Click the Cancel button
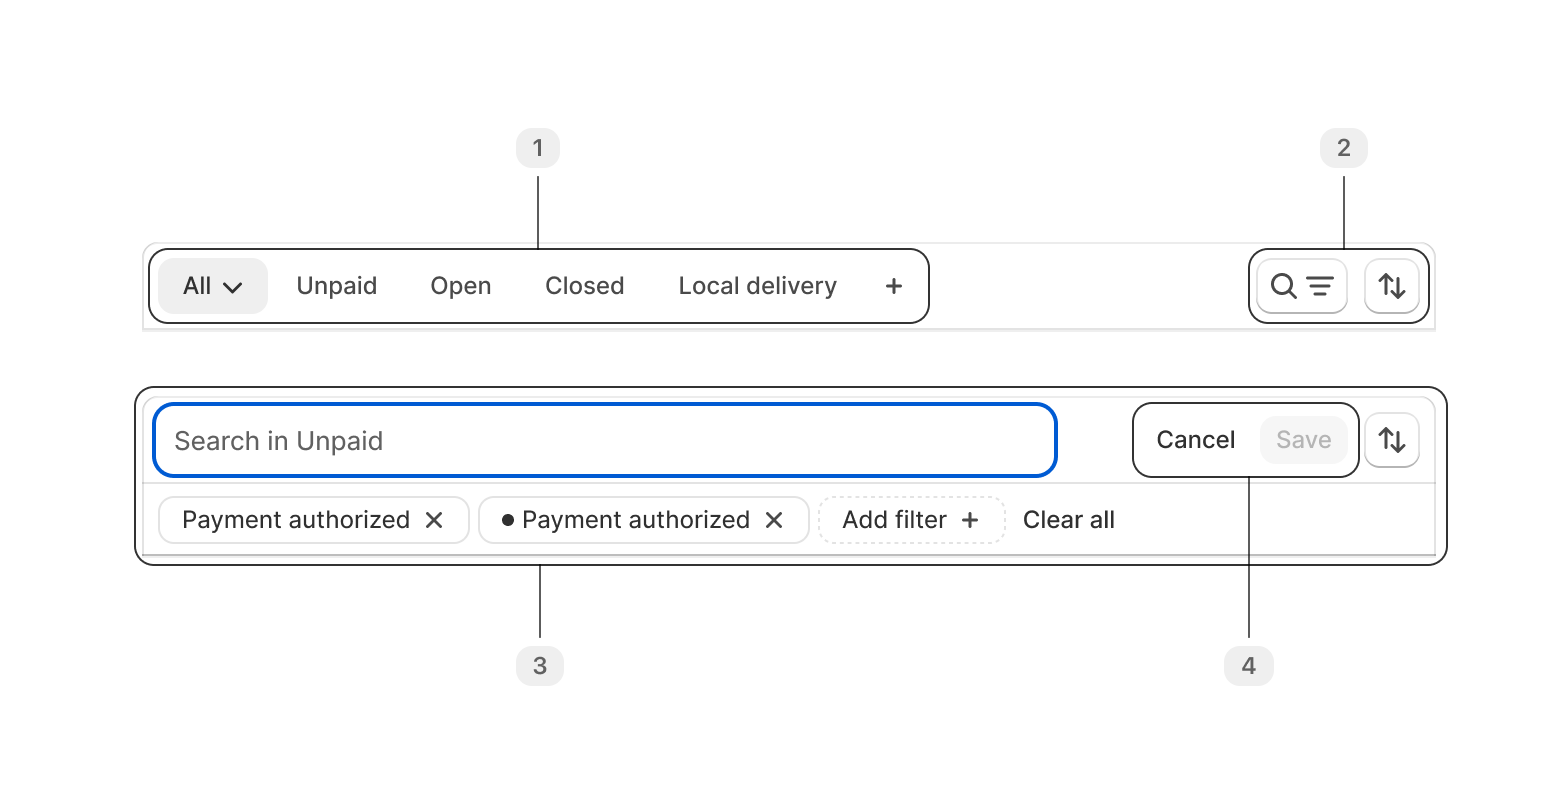Viewport: 1560px width, 800px height. [x=1196, y=440]
